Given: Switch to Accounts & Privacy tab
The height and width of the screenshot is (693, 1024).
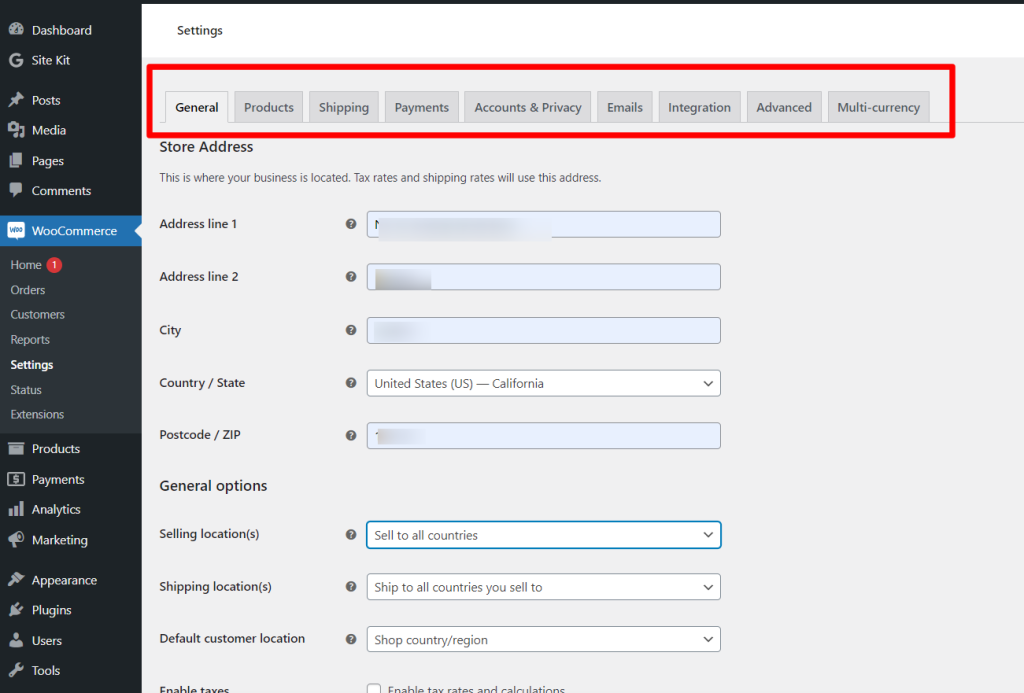Looking at the screenshot, I should click(x=527, y=107).
